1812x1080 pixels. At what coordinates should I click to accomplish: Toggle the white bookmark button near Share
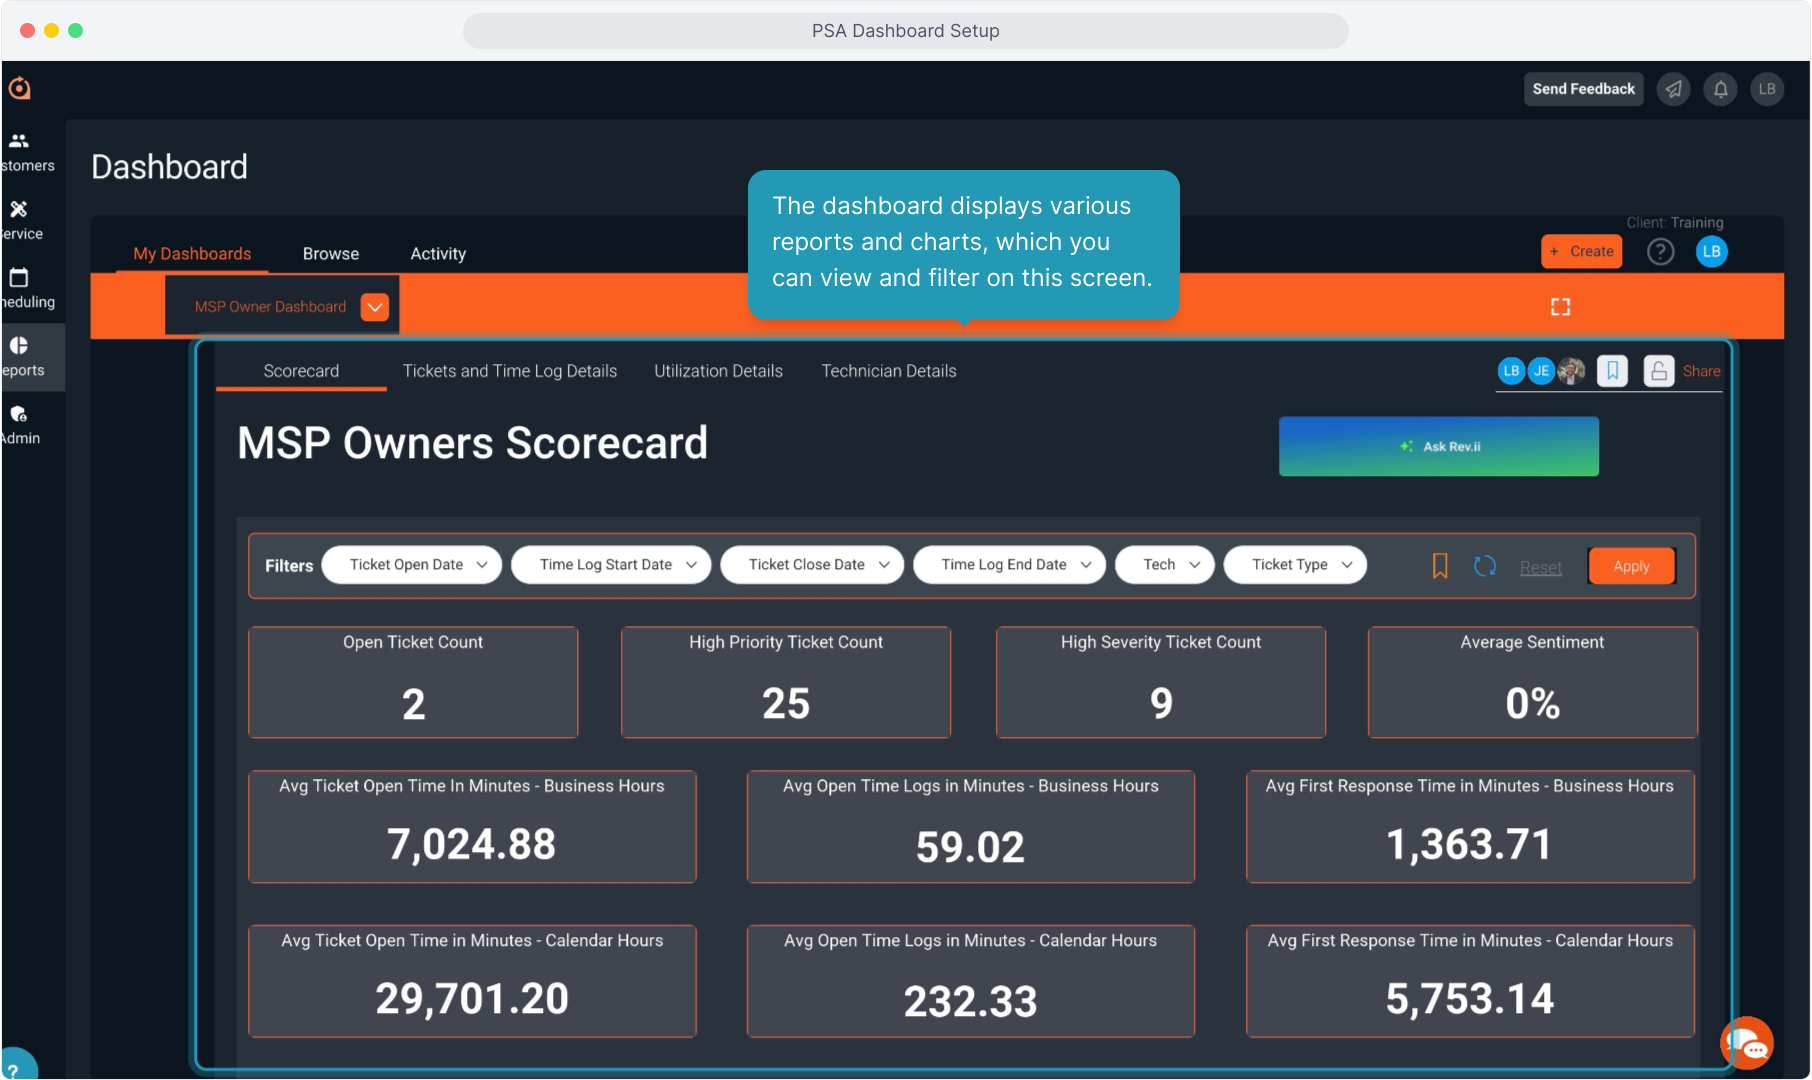[1612, 371]
